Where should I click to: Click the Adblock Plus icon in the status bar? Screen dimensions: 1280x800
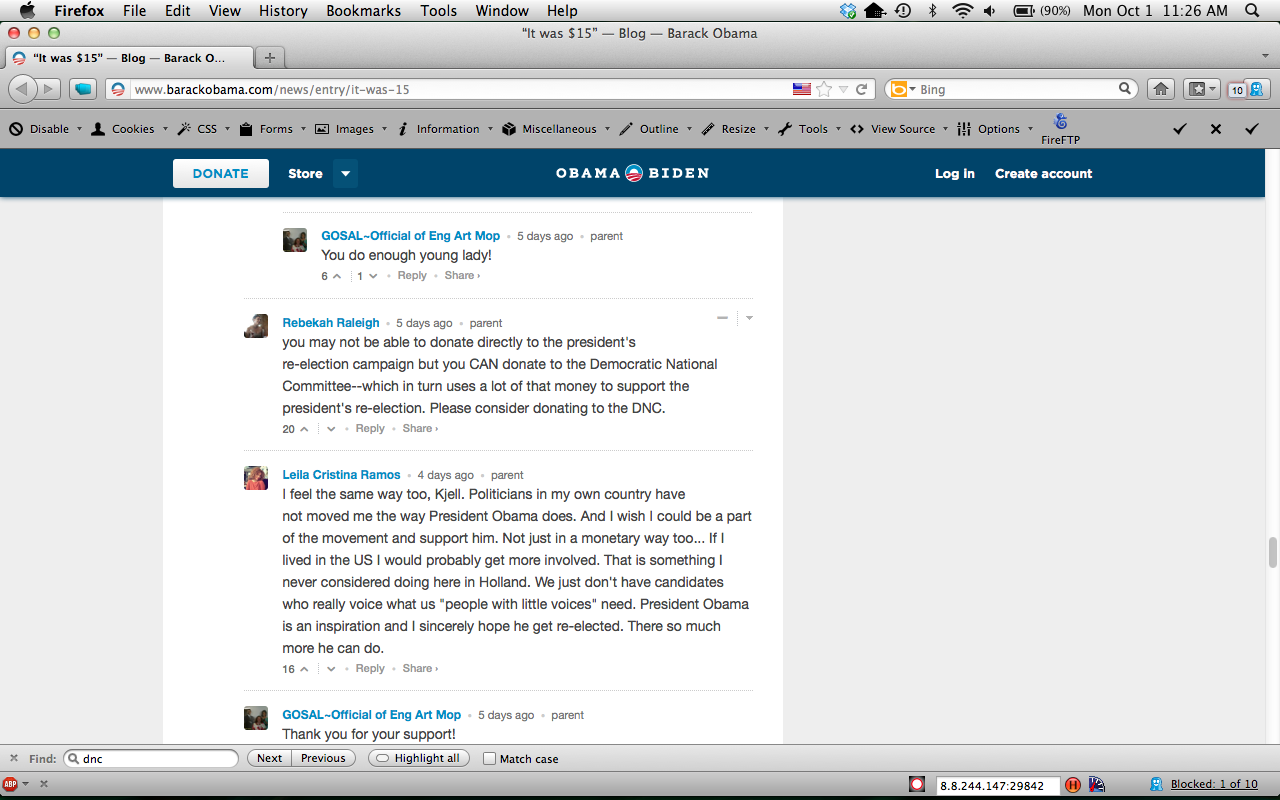(x=10, y=784)
